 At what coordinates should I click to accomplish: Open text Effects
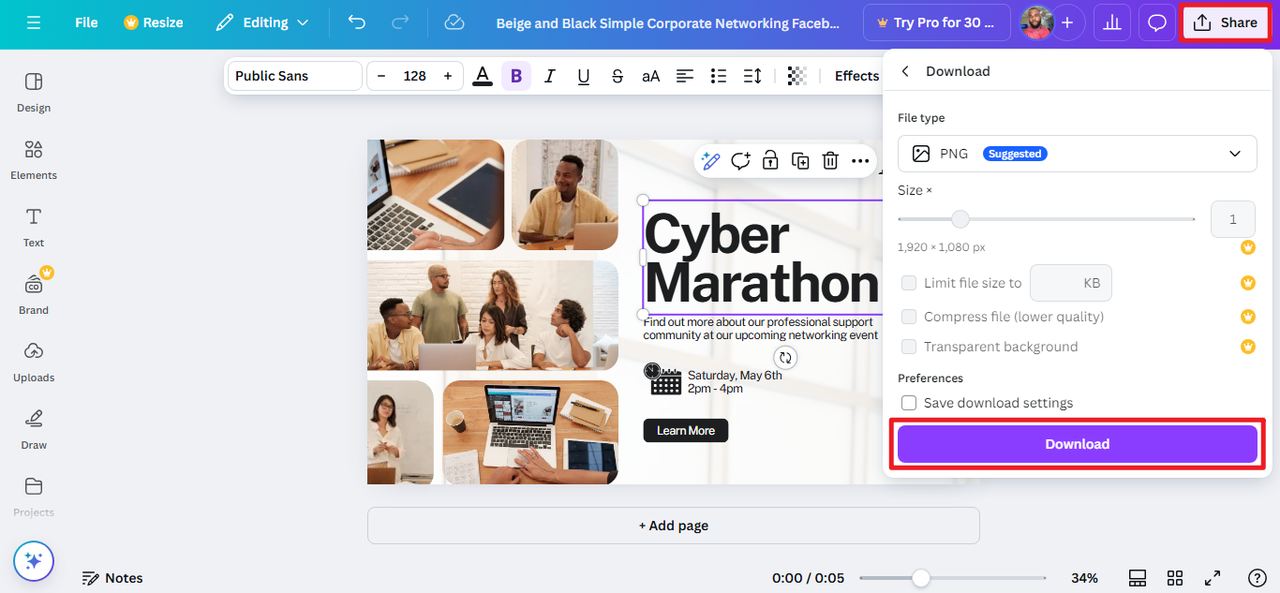pyautogui.click(x=857, y=76)
